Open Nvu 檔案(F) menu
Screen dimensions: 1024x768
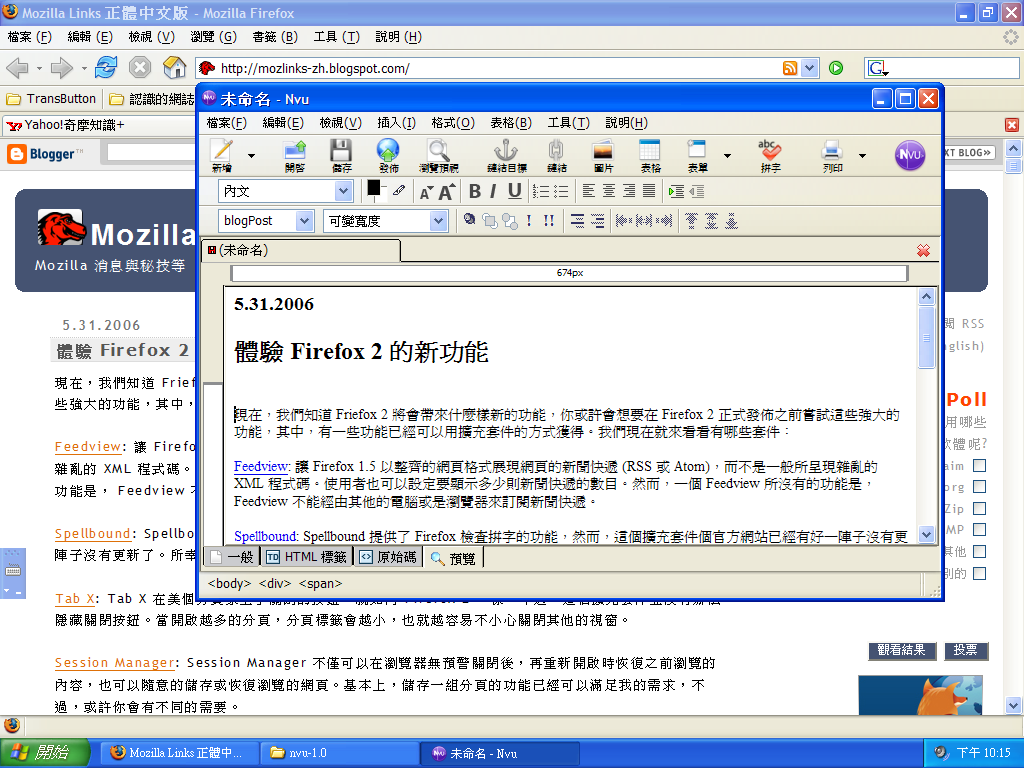coord(227,123)
